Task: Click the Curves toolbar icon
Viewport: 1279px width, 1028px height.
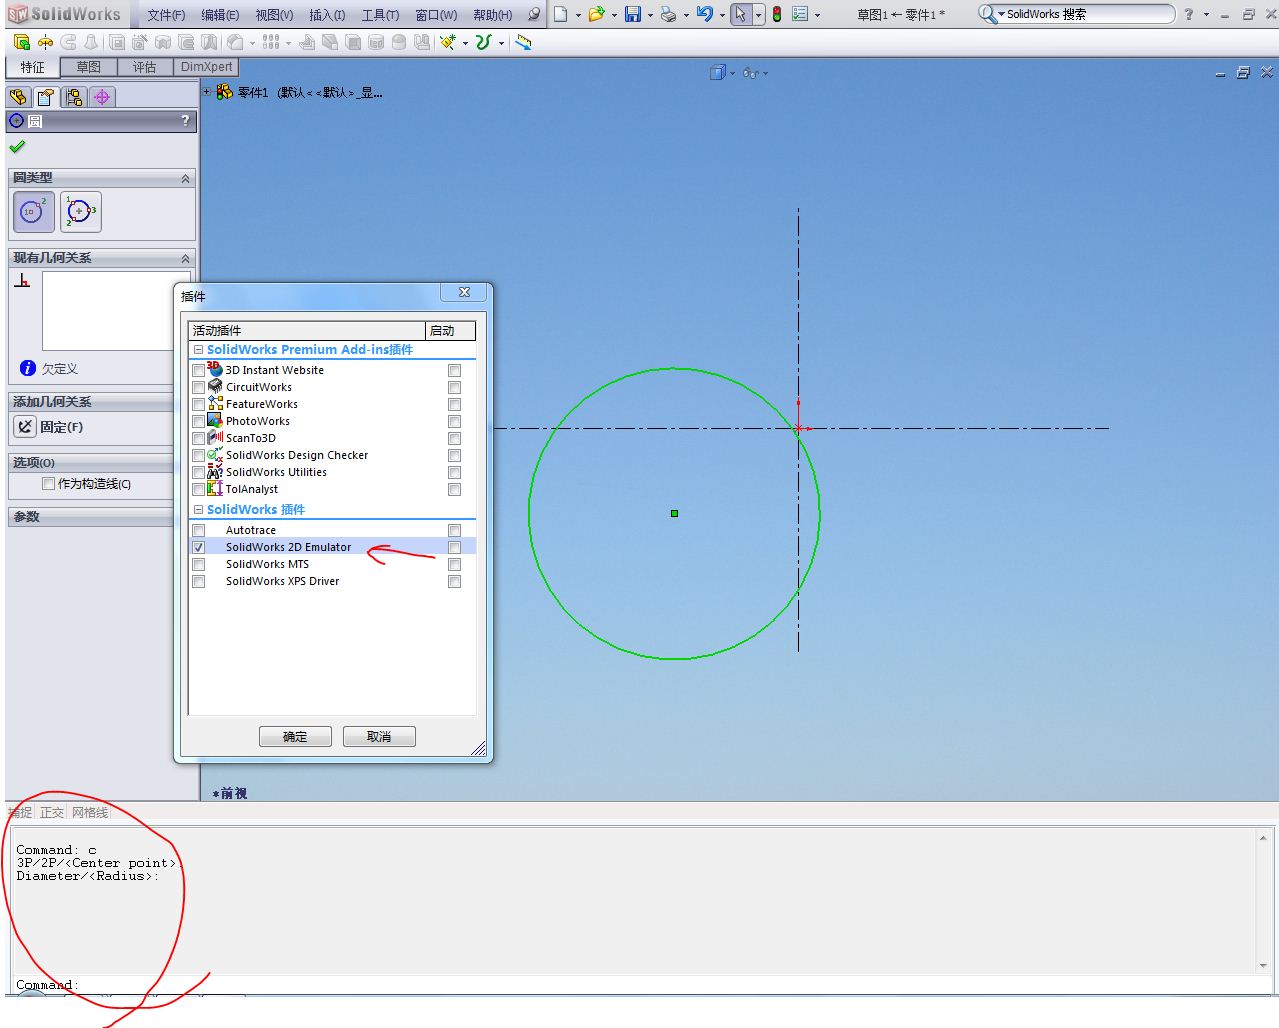Action: [x=484, y=42]
